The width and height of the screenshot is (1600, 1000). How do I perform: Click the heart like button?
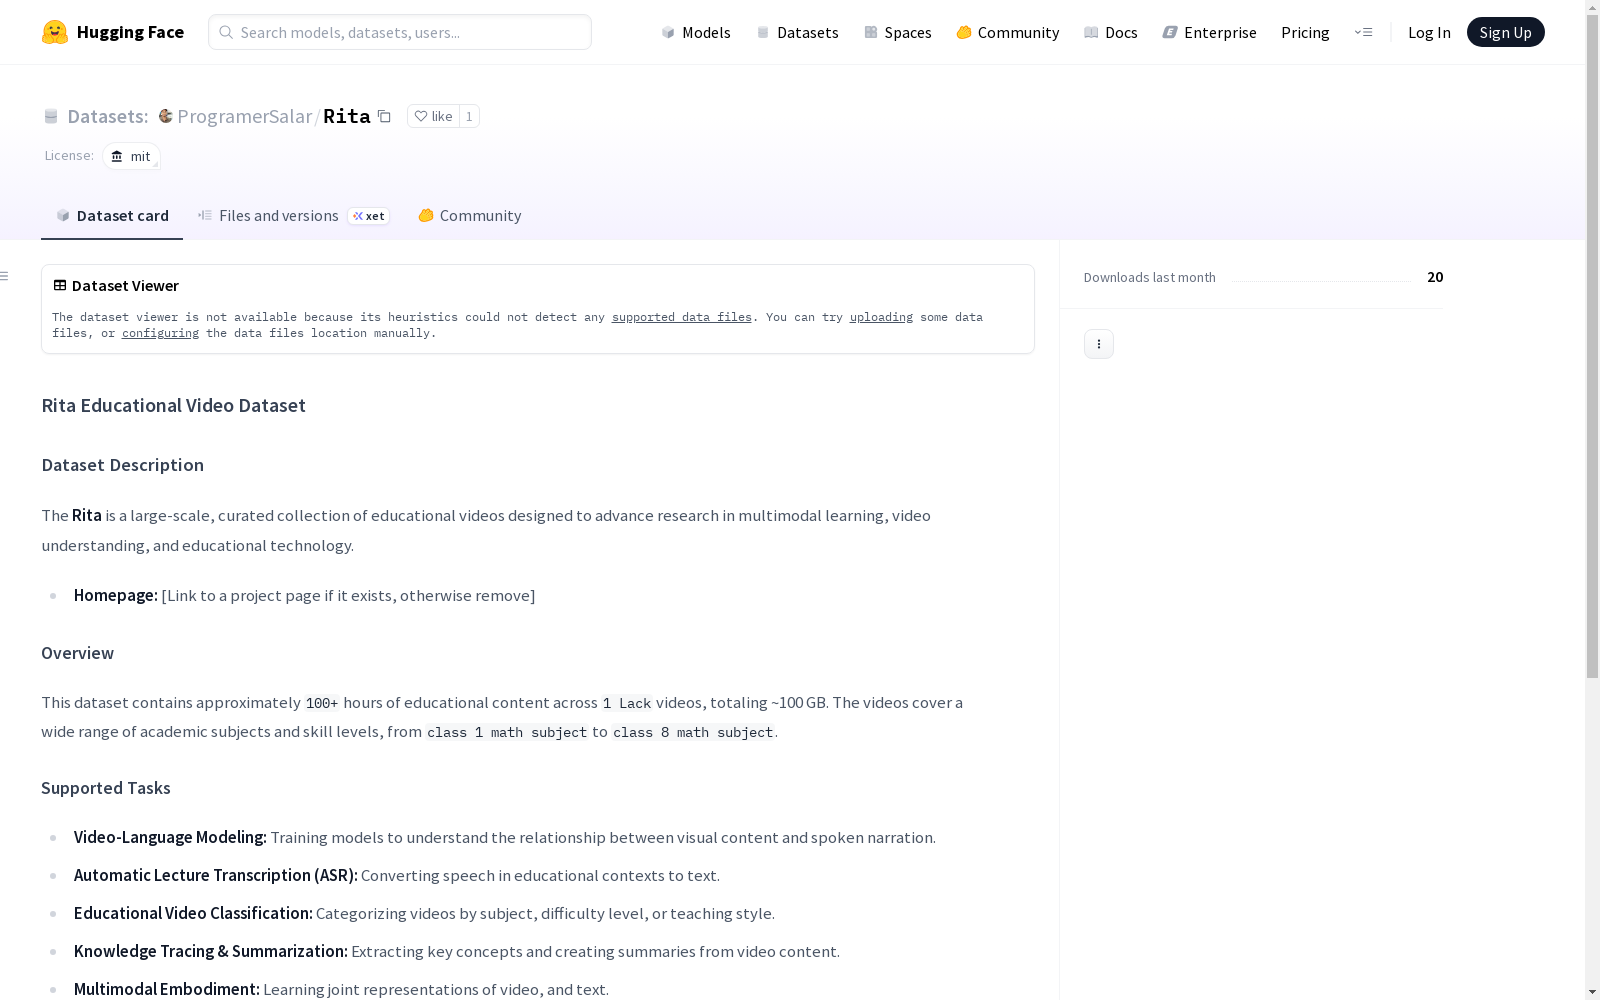tap(433, 116)
